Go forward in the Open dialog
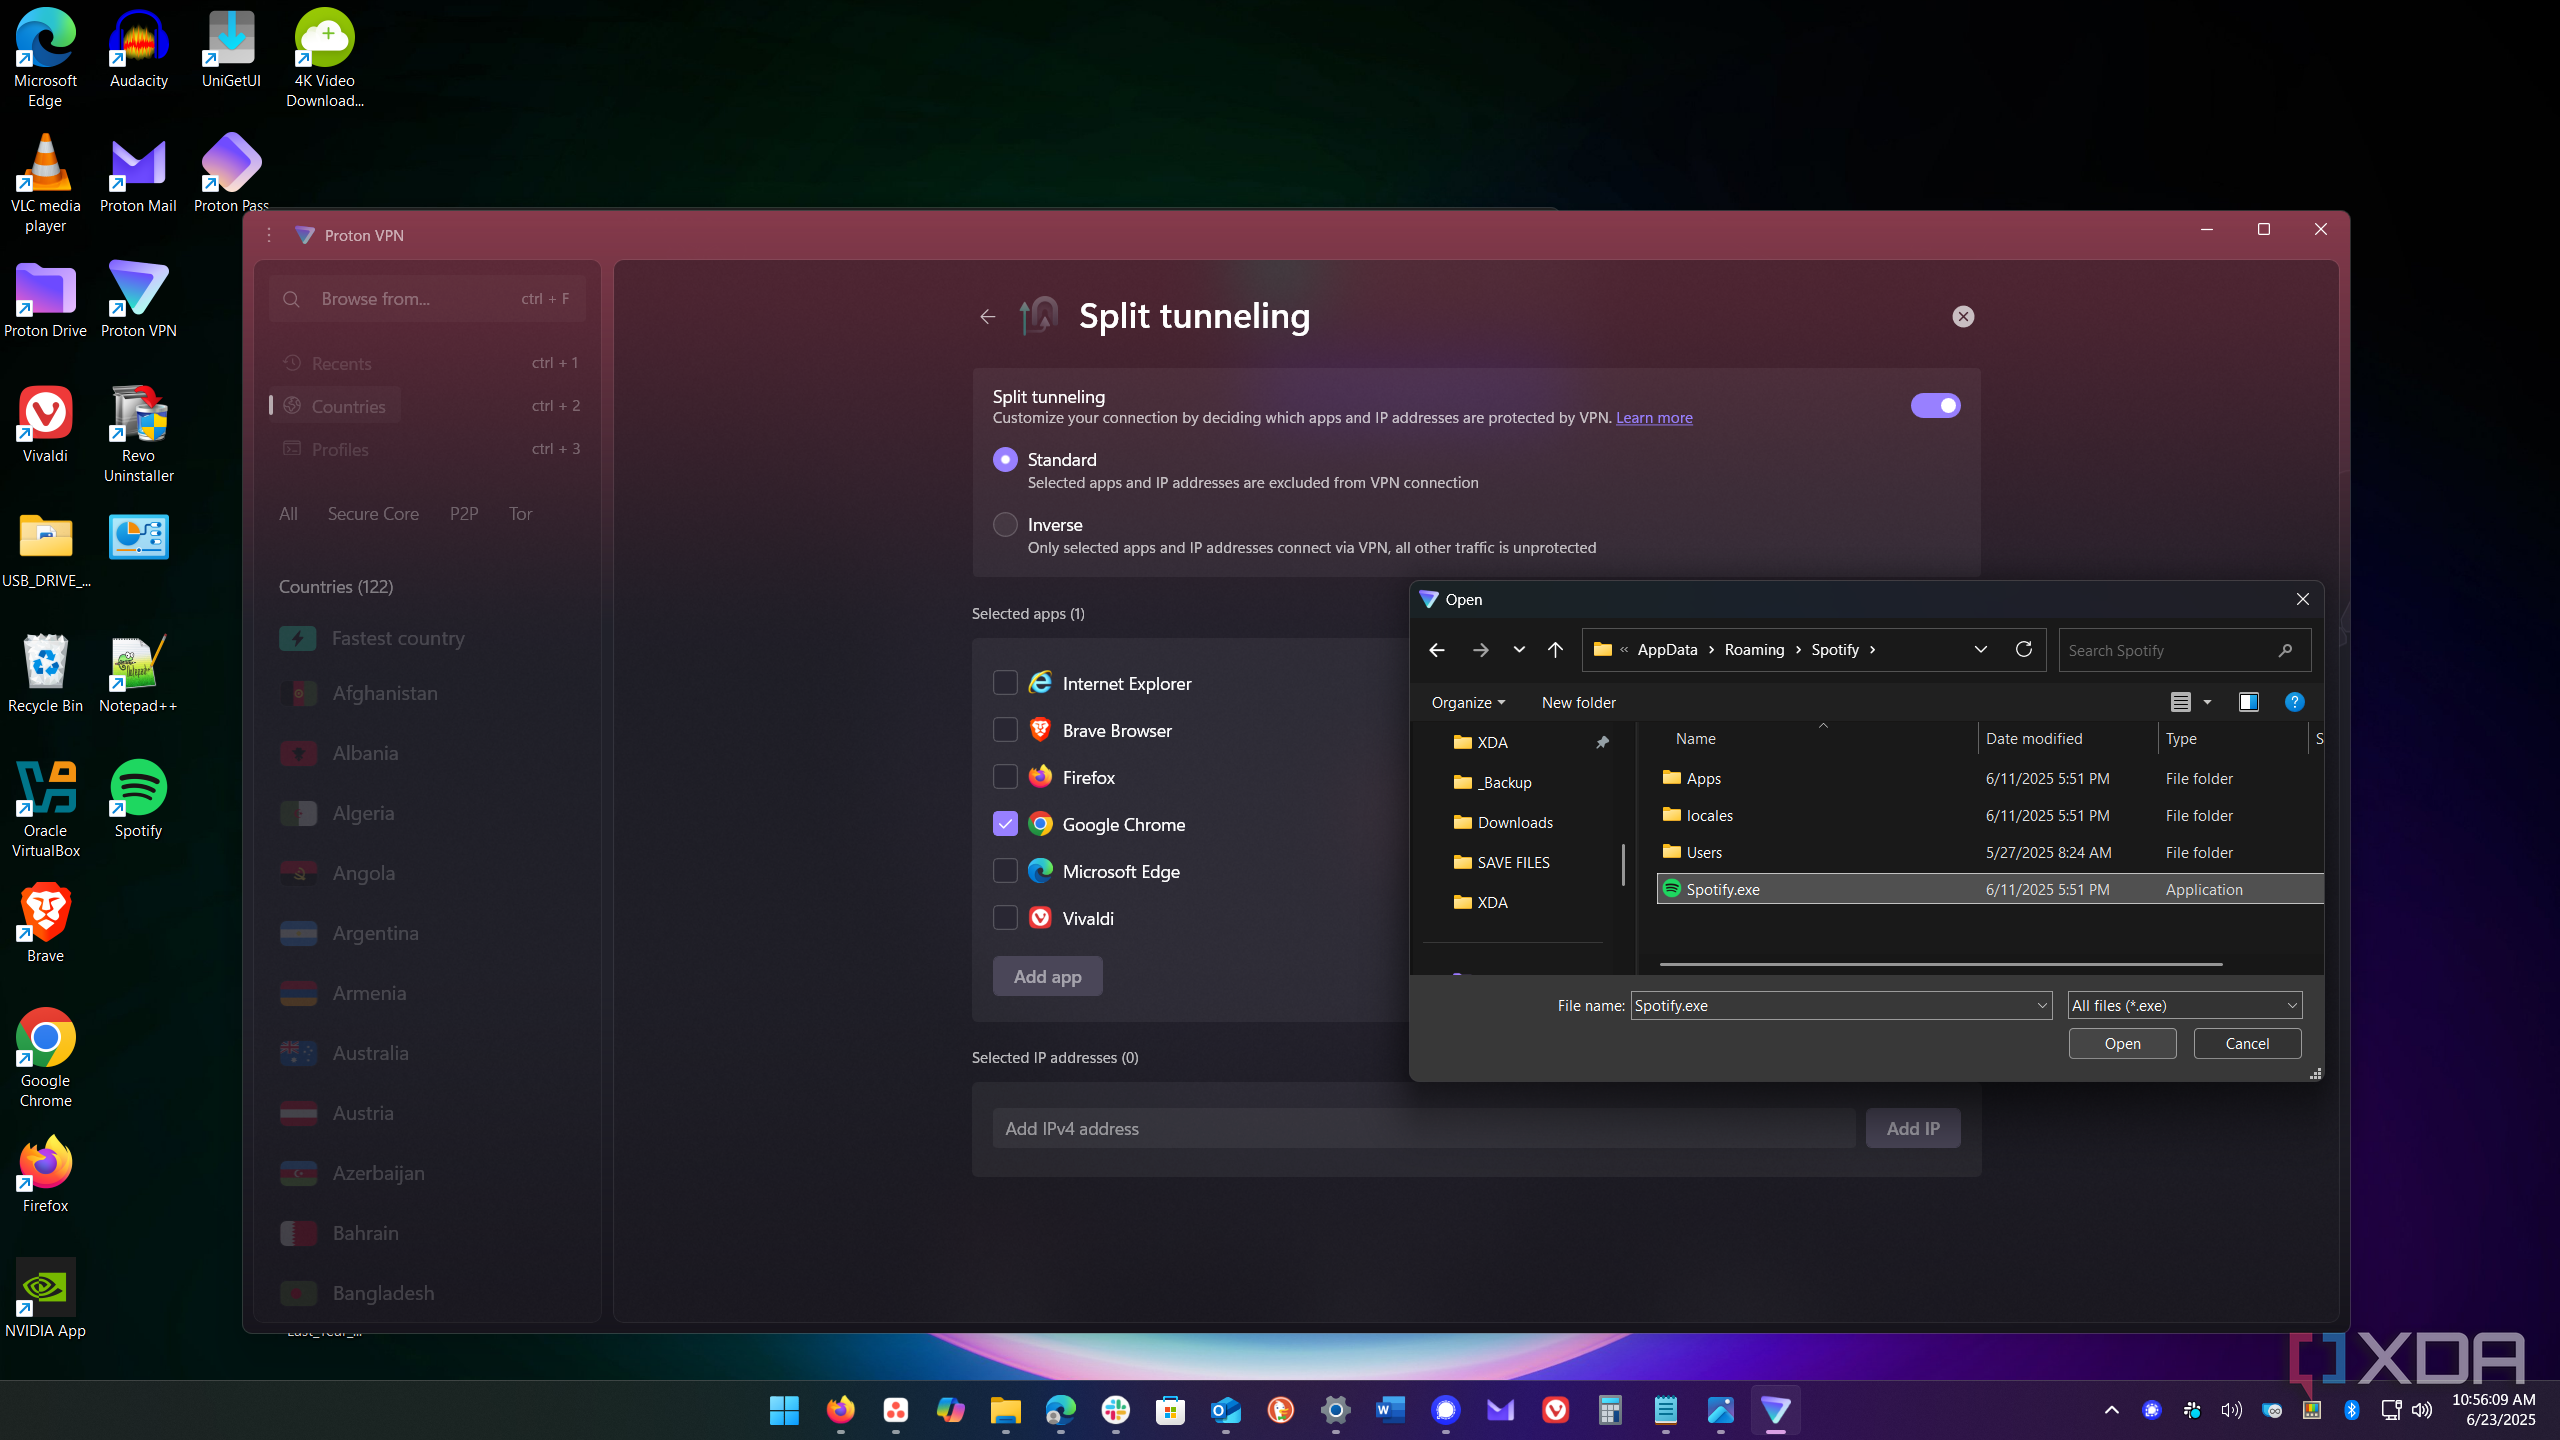Viewport: 2560px width, 1440px height. [1481, 650]
